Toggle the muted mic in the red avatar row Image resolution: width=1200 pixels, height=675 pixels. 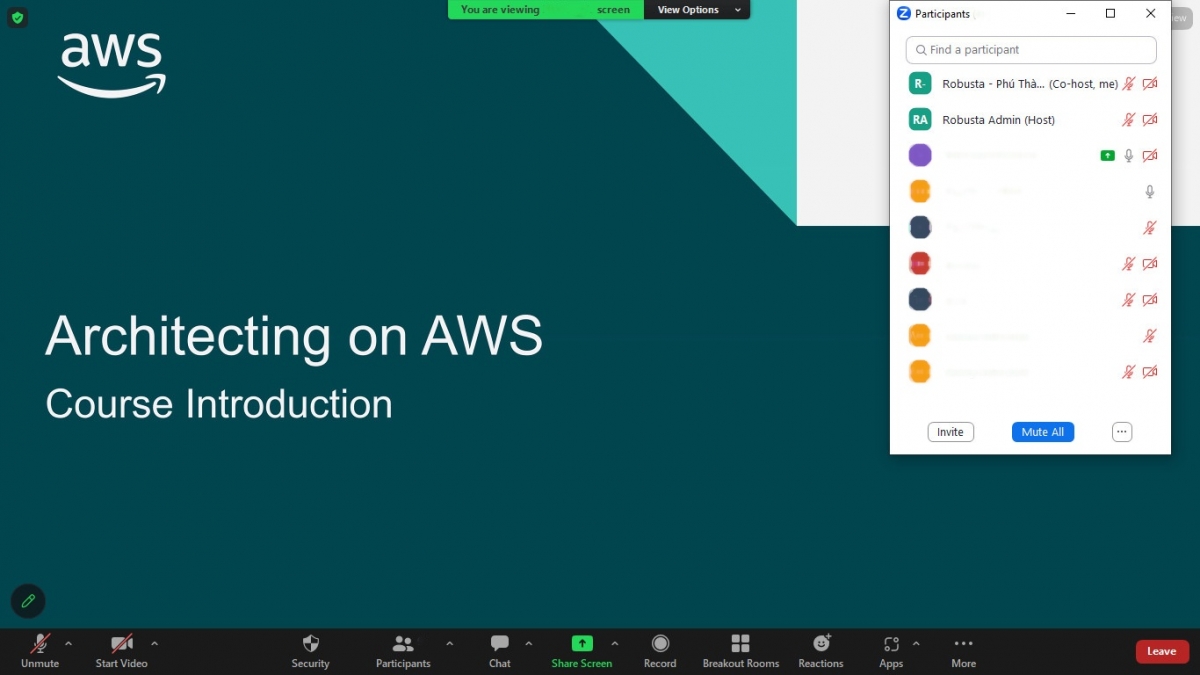tap(1129, 263)
